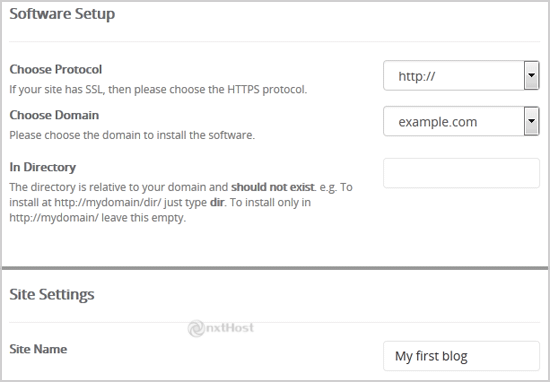Click the Site Name label
Viewport: 550px width, 382px height.
[38, 349]
